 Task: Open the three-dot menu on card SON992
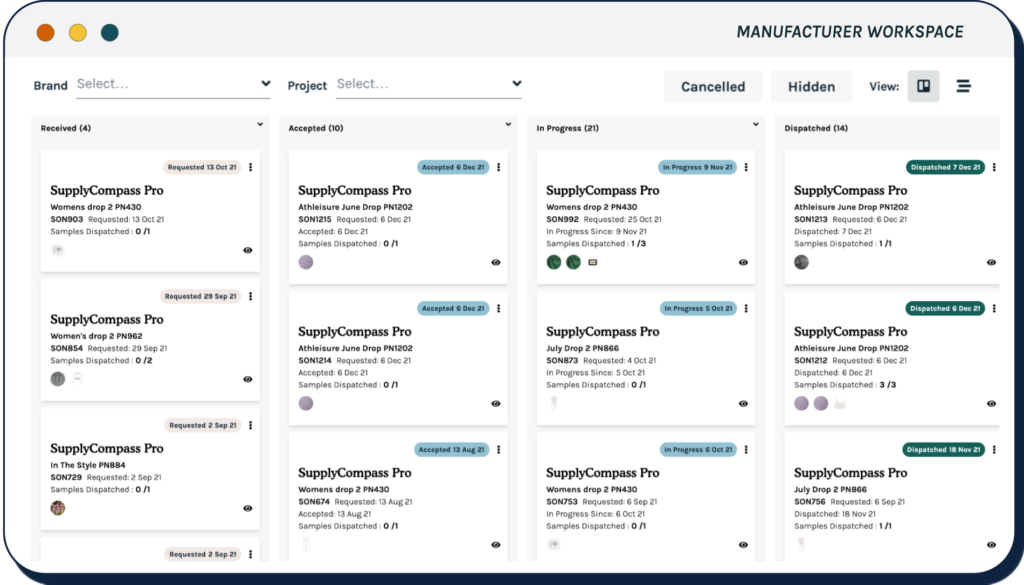point(746,167)
